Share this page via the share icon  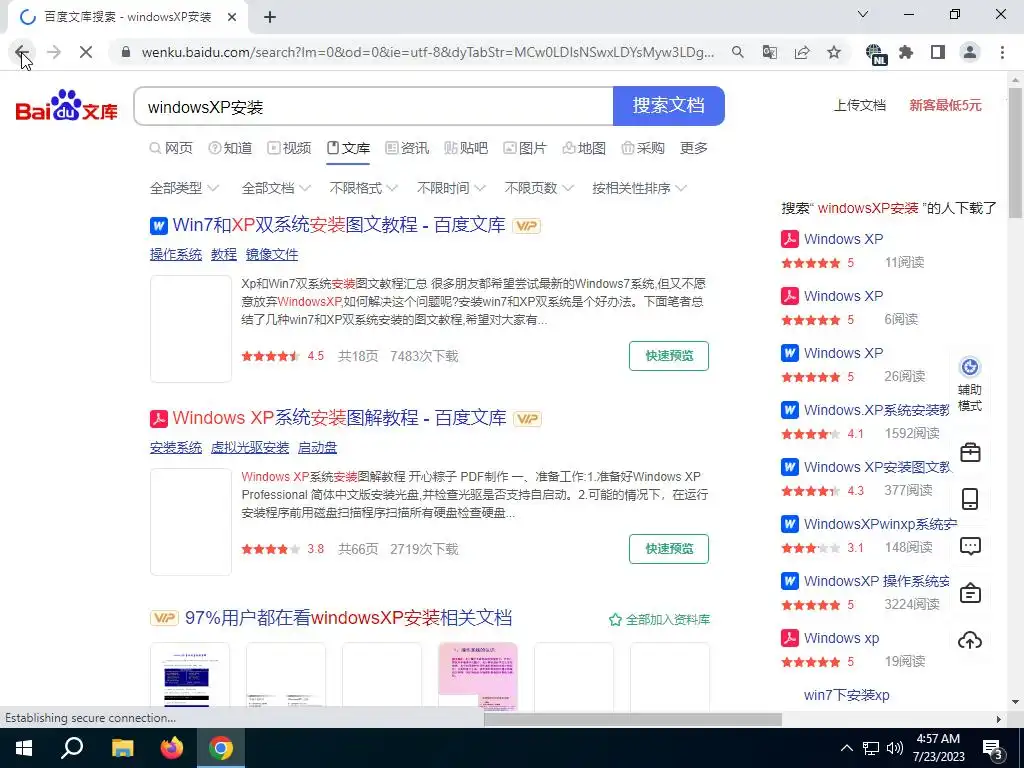[x=802, y=52]
